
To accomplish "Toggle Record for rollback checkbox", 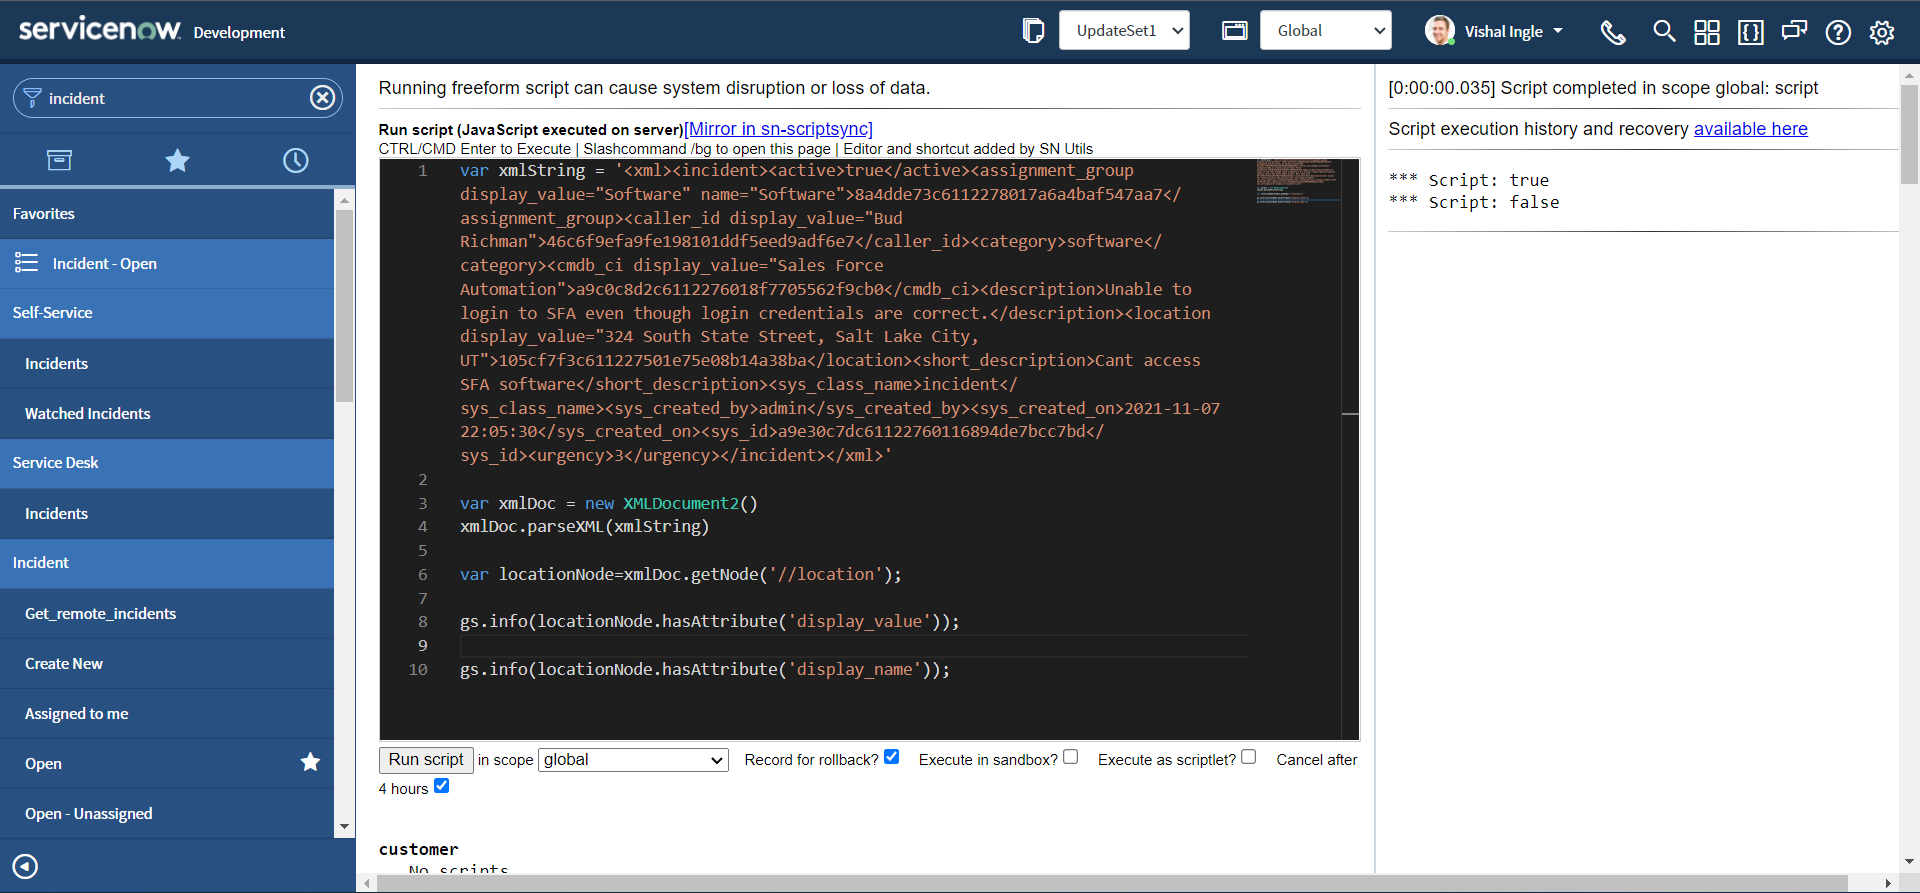I will (892, 757).
